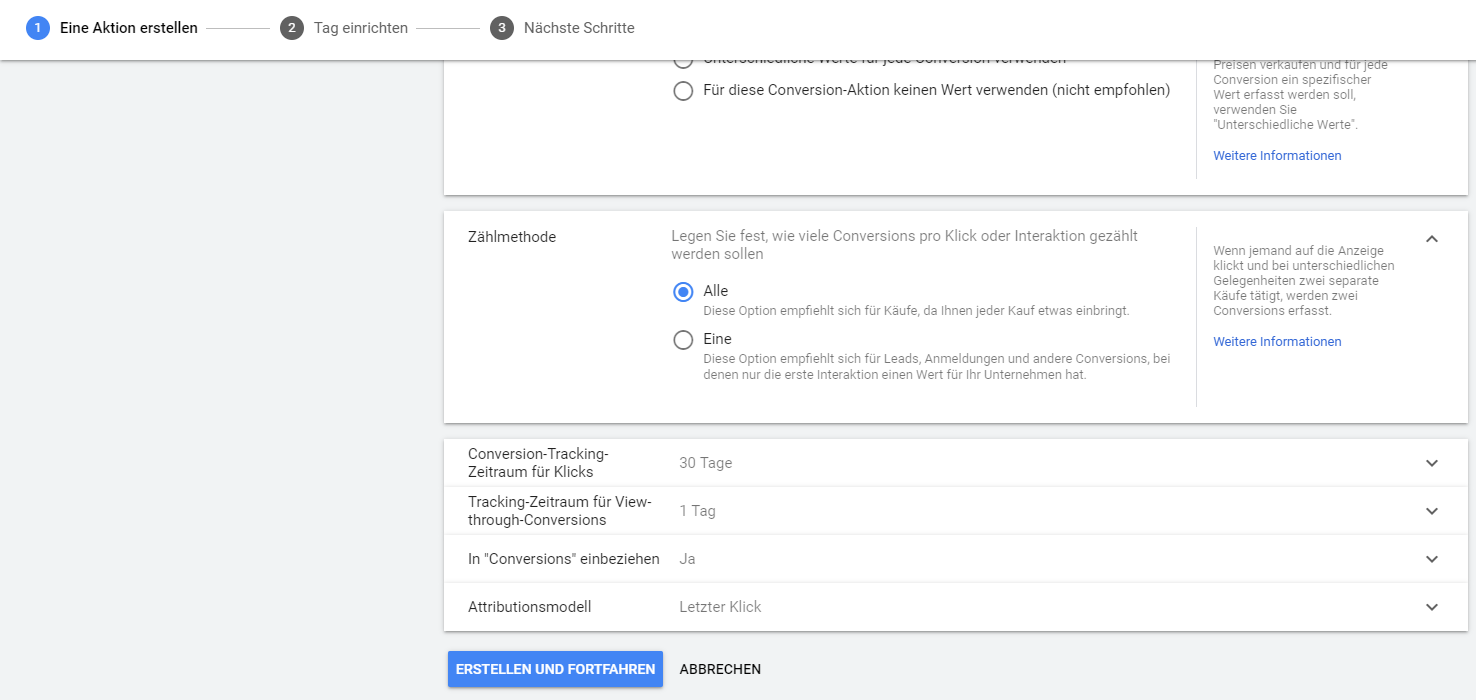The image size is (1476, 700).
Task: Click the '30 Tage' value
Action: (x=705, y=463)
